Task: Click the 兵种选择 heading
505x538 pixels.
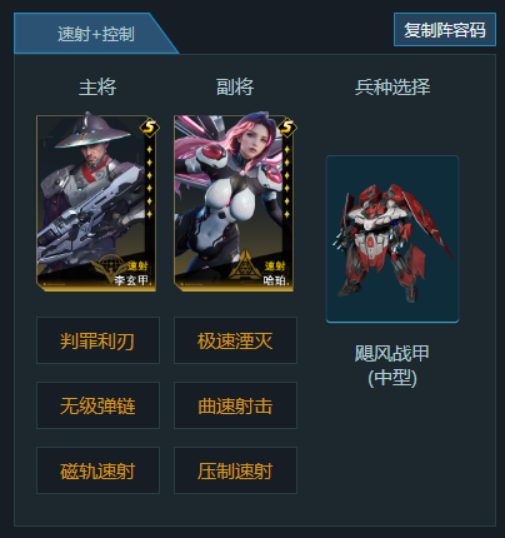Action: [392, 87]
